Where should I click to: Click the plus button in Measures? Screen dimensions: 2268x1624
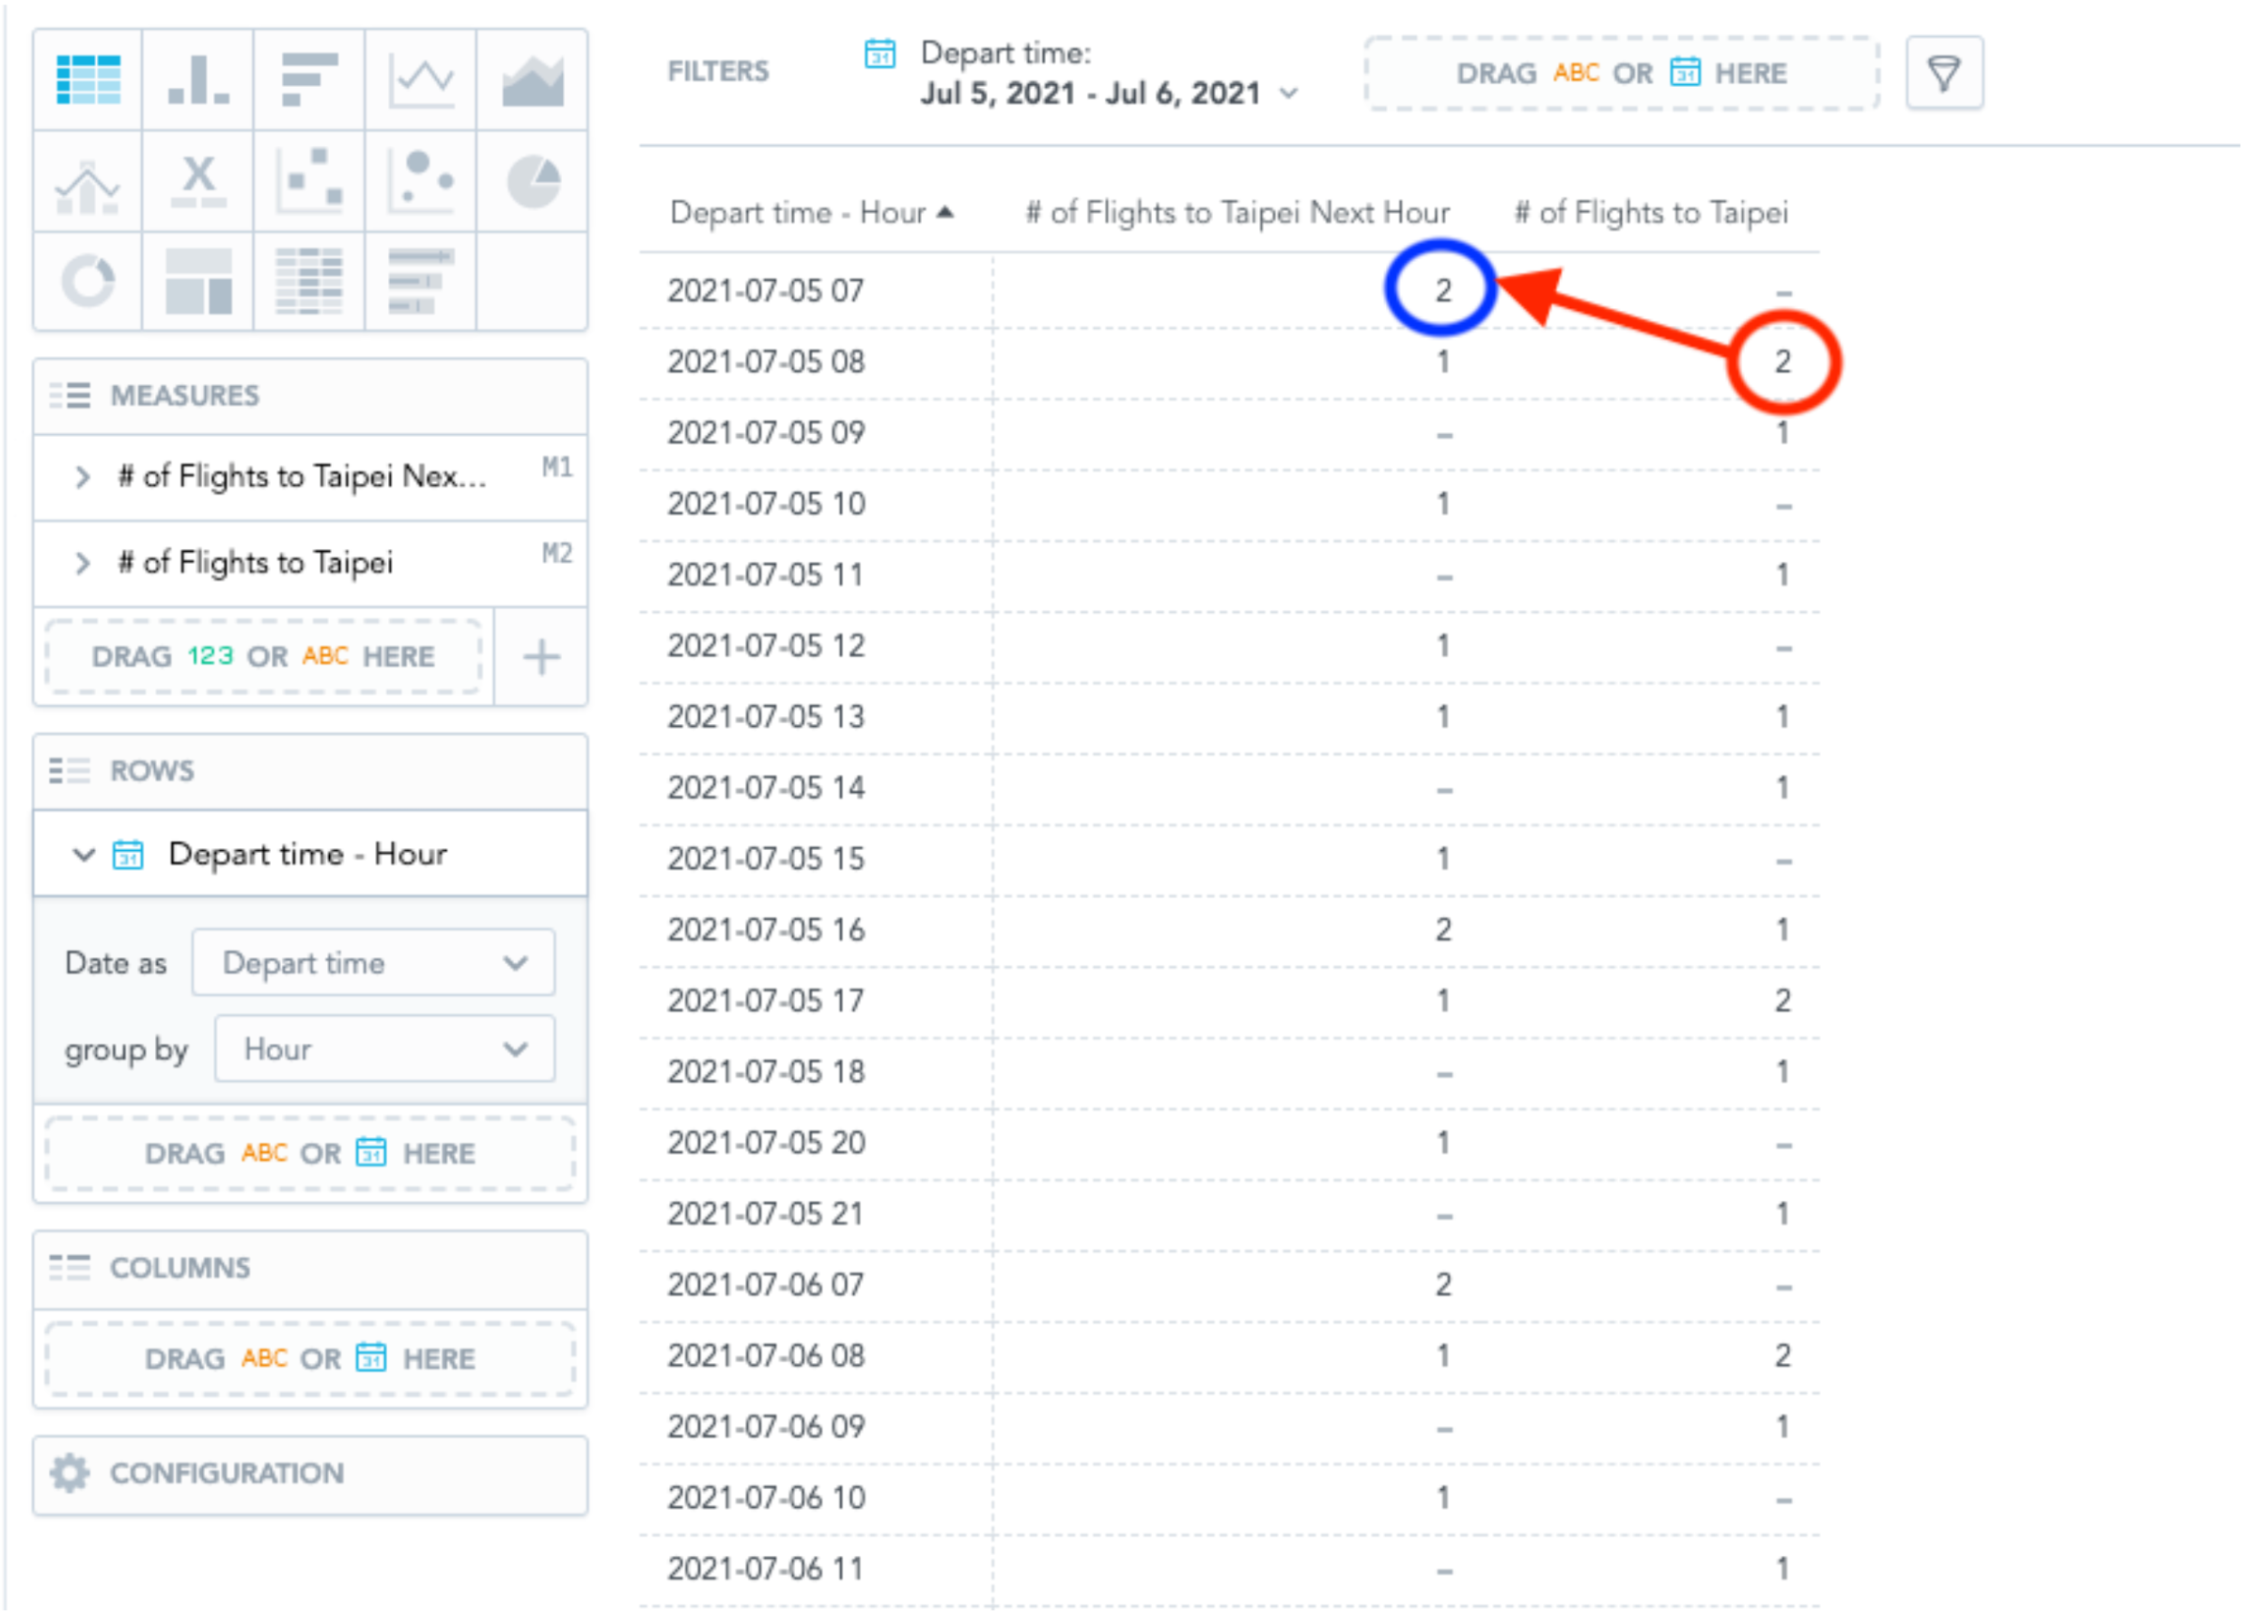[541, 658]
